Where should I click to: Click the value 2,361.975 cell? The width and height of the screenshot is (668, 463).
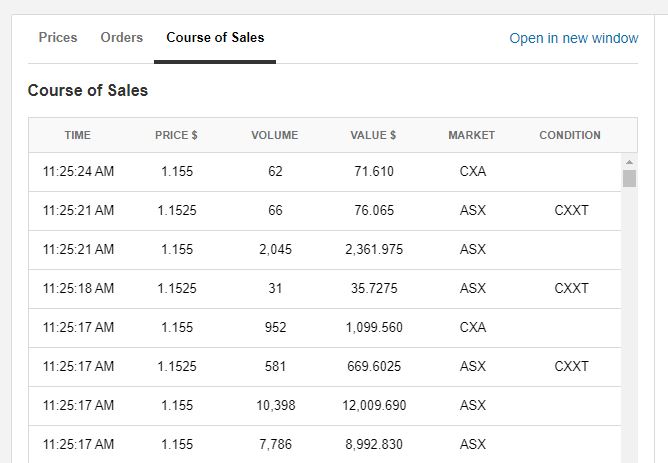point(374,250)
